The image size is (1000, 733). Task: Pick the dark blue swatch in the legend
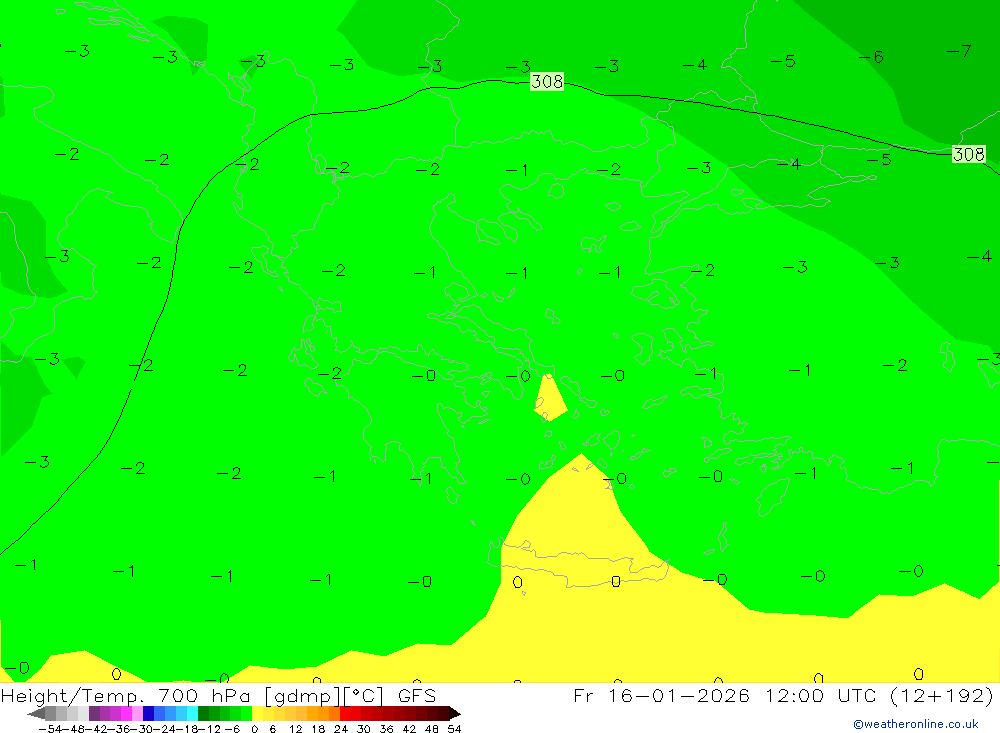(148, 714)
